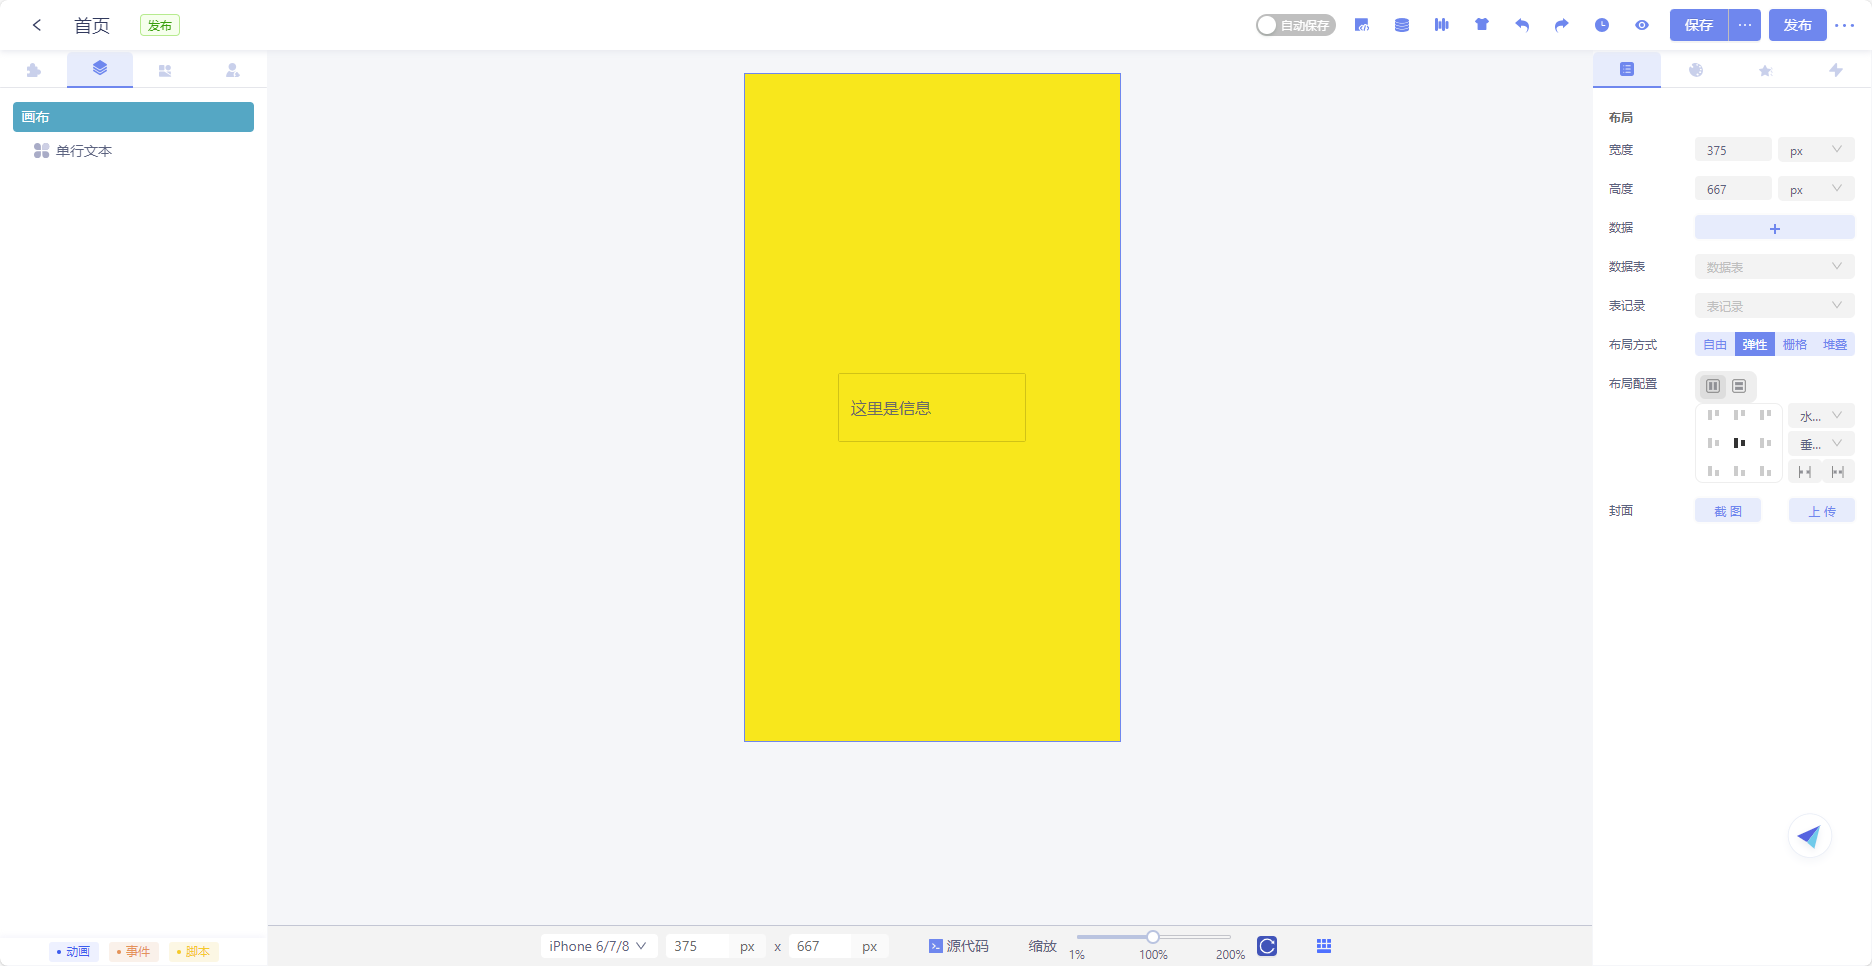1872x966 pixels.
Task: Open the more options menu at top right
Action: [x=1845, y=25]
